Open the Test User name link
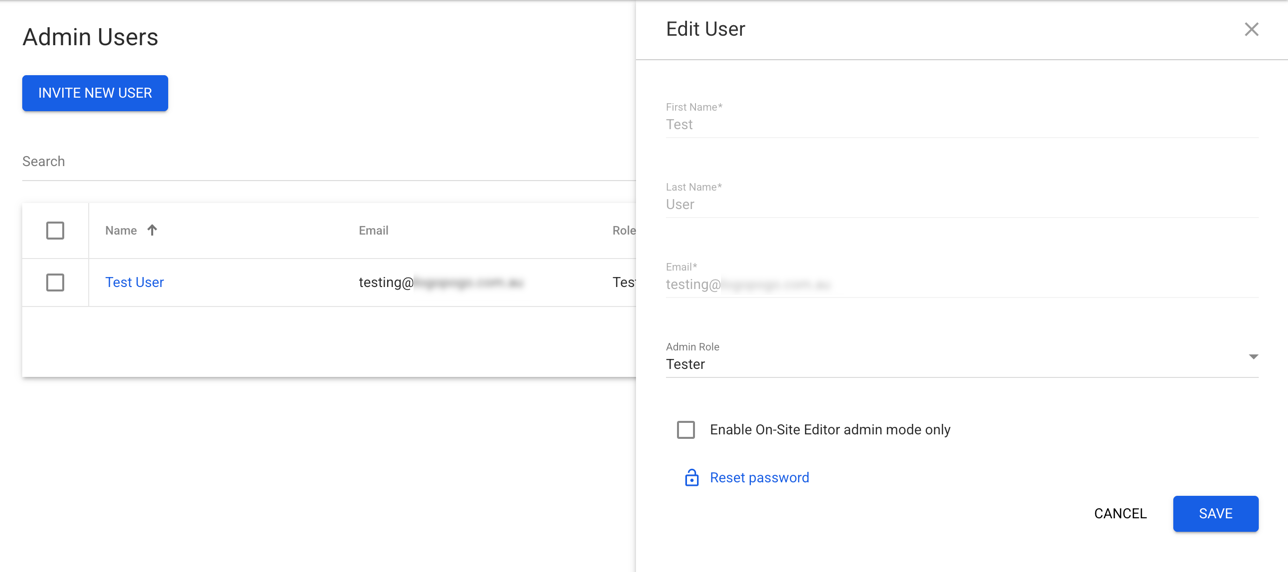This screenshot has height=572, width=1288. 134,283
